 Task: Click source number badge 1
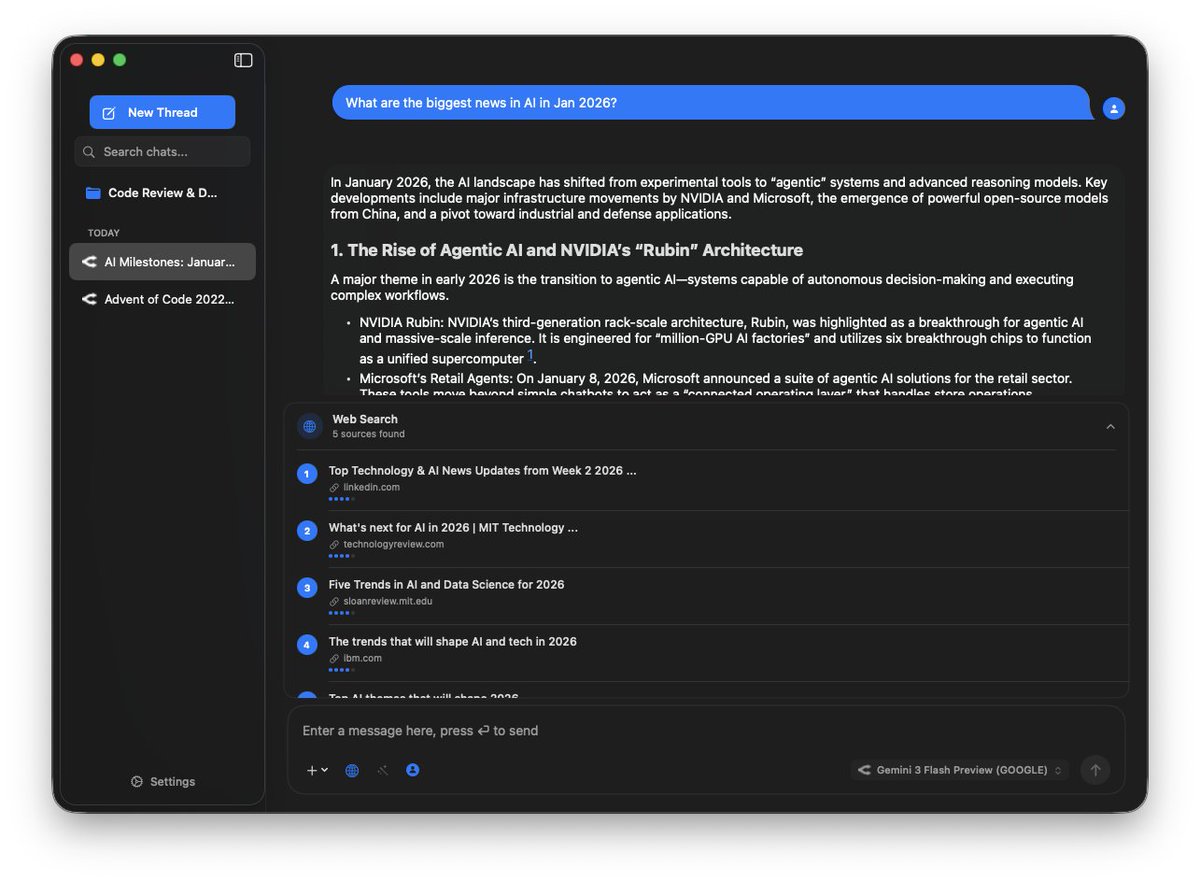click(307, 474)
